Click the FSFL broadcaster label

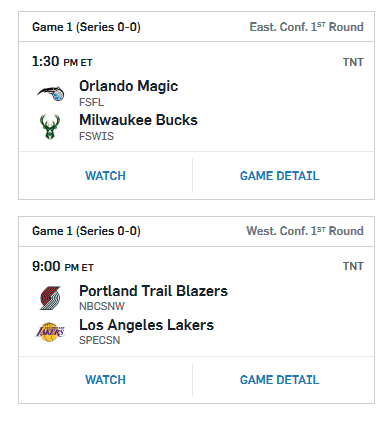click(x=91, y=102)
